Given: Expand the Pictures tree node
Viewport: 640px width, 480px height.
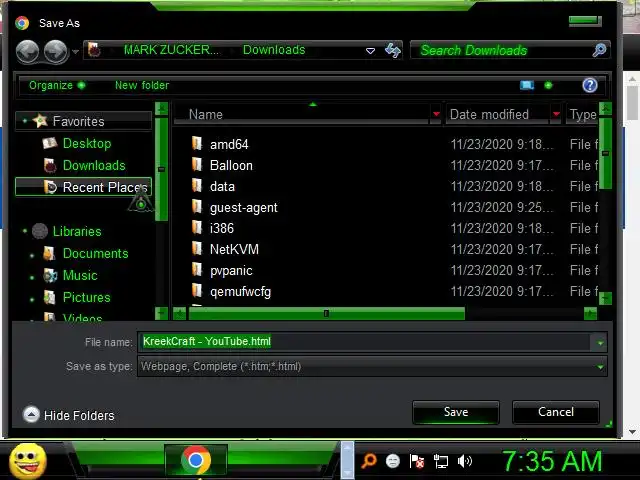Looking at the screenshot, I should (x=32, y=300).
